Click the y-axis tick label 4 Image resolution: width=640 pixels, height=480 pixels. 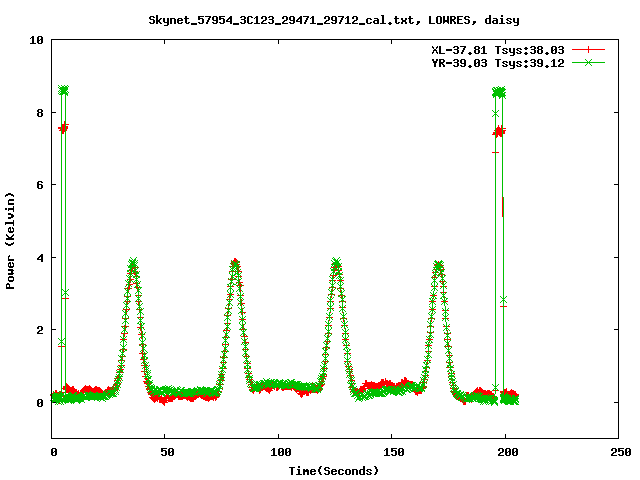pyautogui.click(x=40, y=258)
